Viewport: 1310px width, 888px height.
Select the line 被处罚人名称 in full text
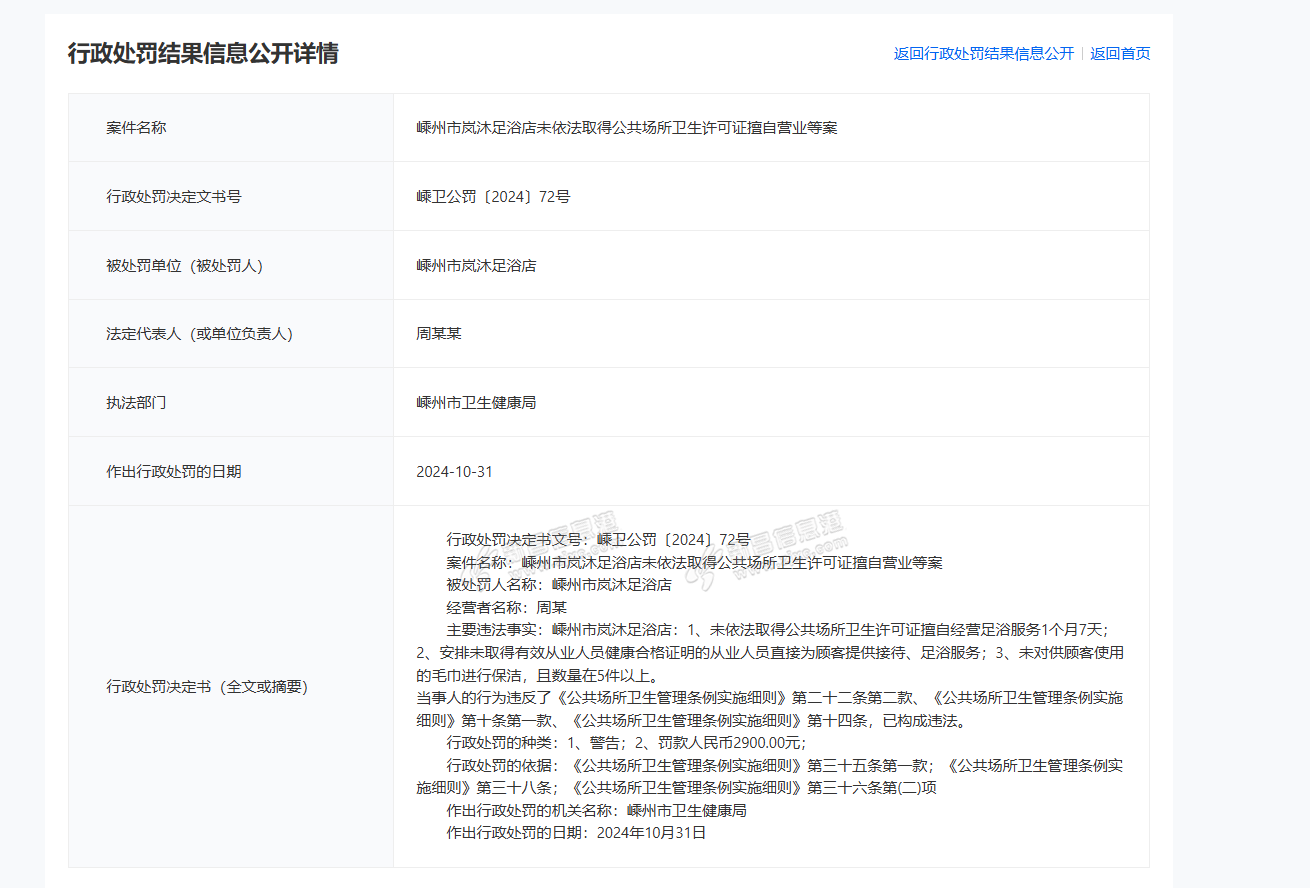point(559,585)
